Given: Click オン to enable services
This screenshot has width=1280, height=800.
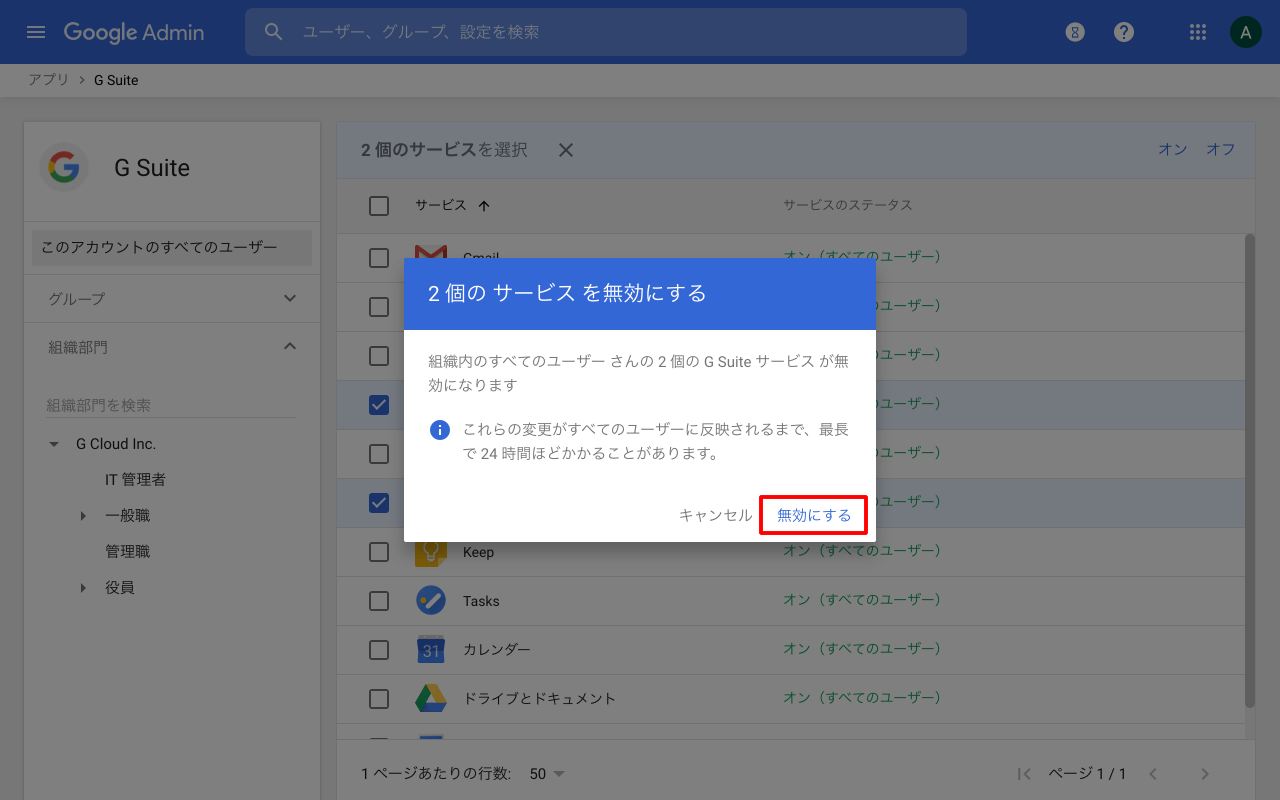Looking at the screenshot, I should tap(1173, 149).
